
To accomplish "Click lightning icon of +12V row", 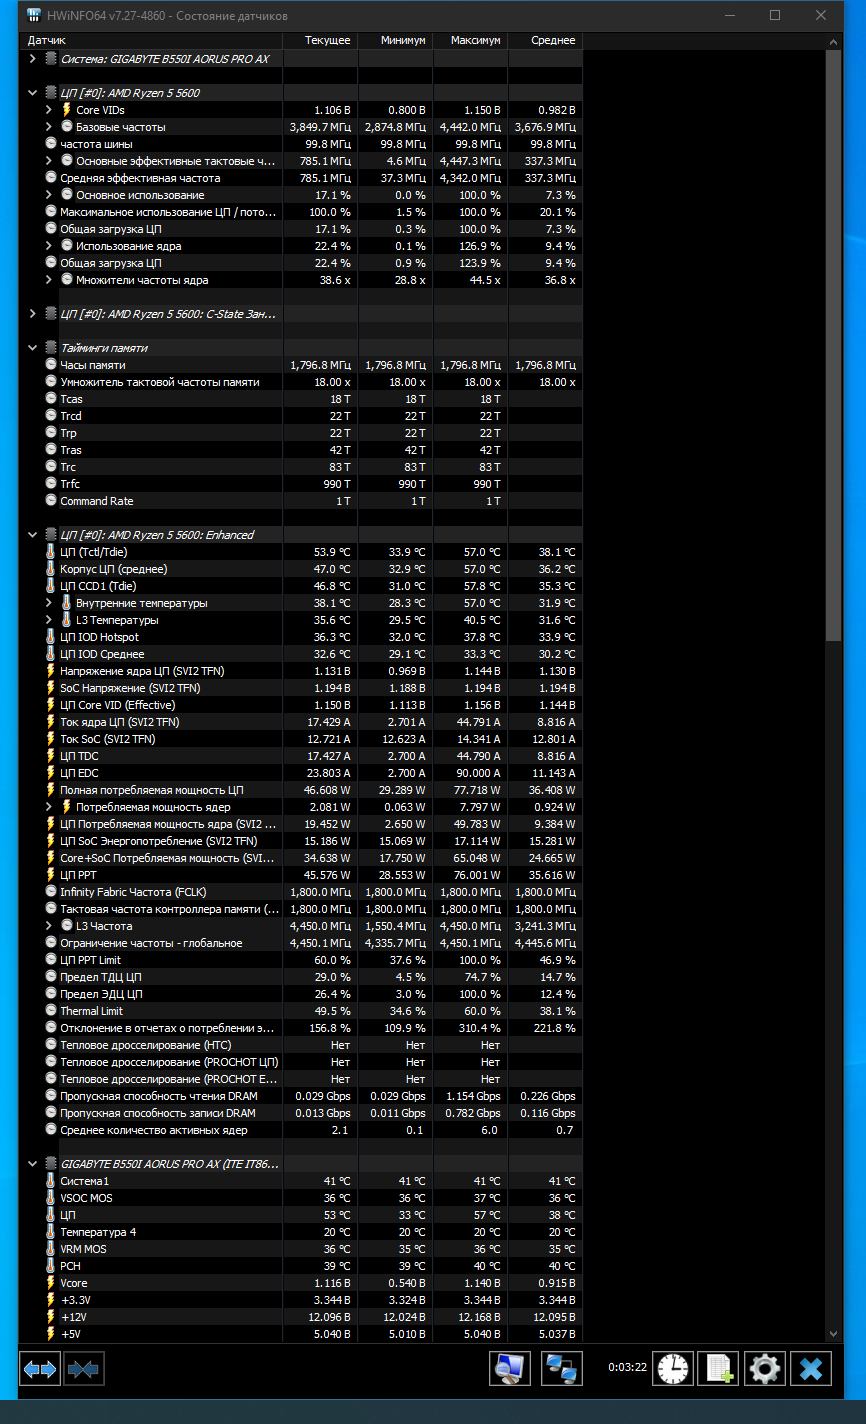I will [x=51, y=1317].
